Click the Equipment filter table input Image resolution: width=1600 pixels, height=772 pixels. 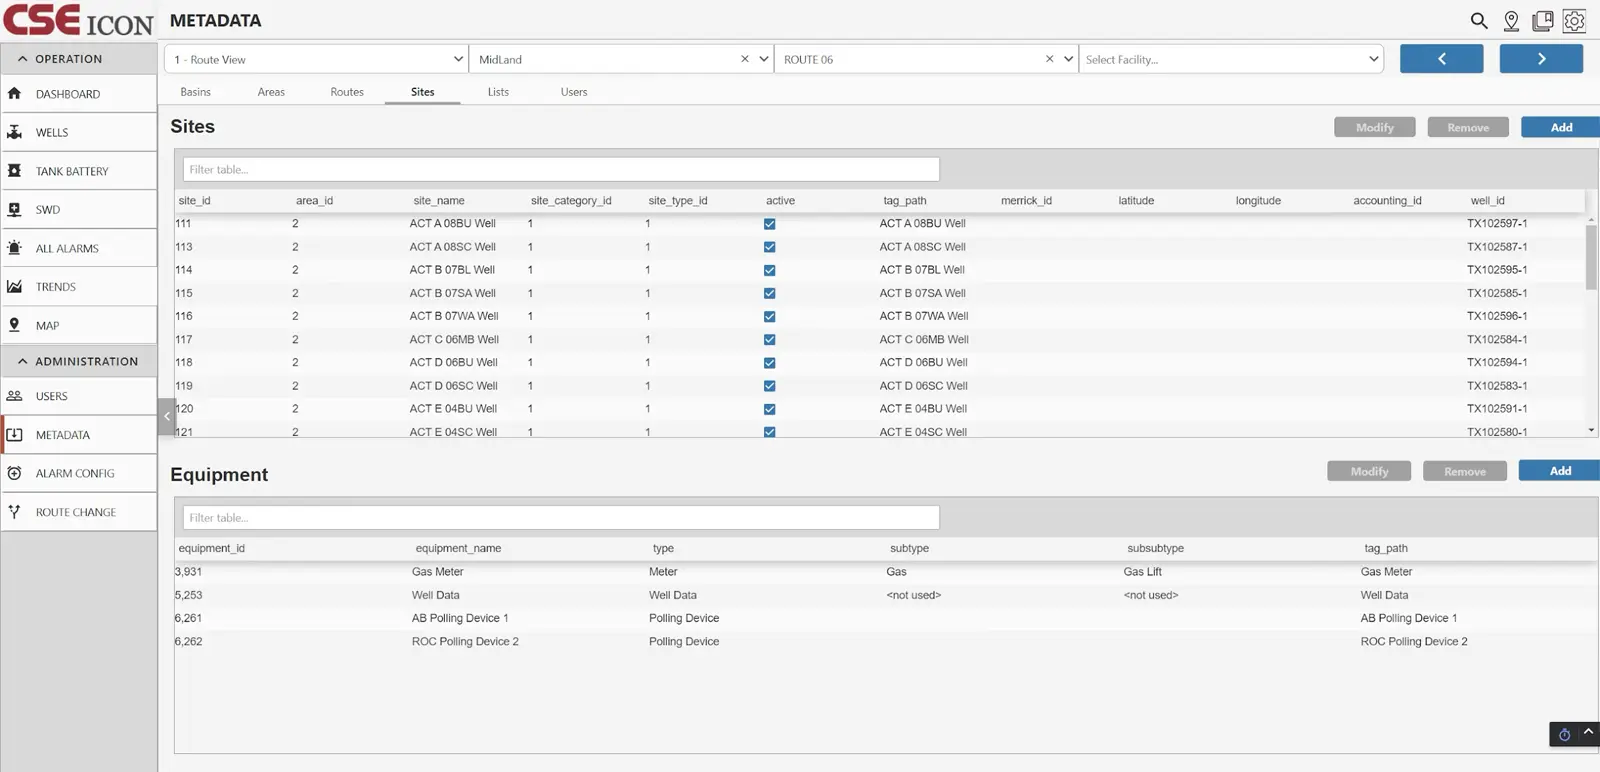tap(561, 518)
